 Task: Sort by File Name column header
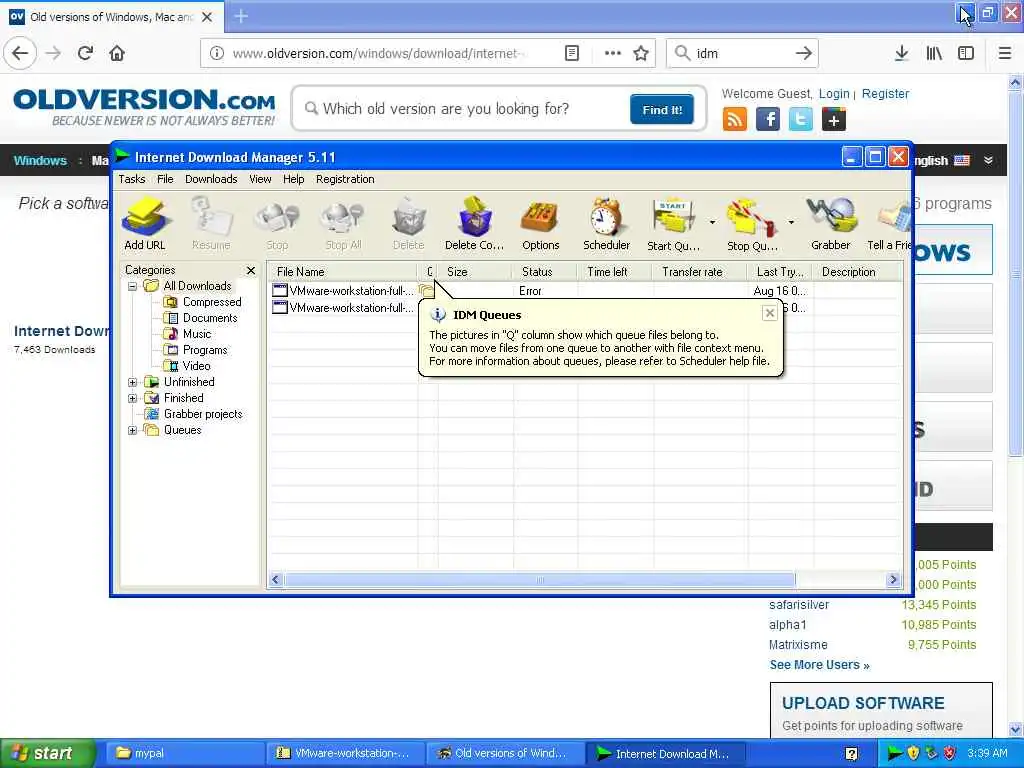(x=342, y=272)
